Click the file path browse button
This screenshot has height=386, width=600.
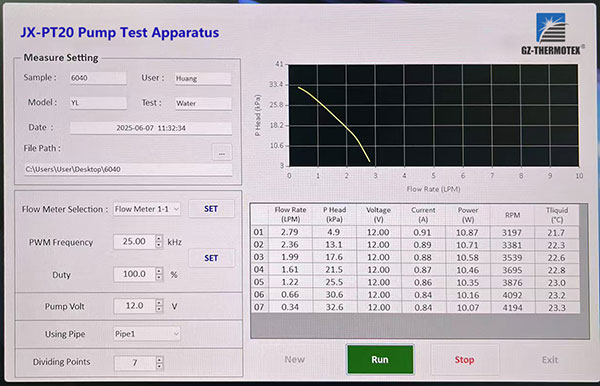click(222, 152)
